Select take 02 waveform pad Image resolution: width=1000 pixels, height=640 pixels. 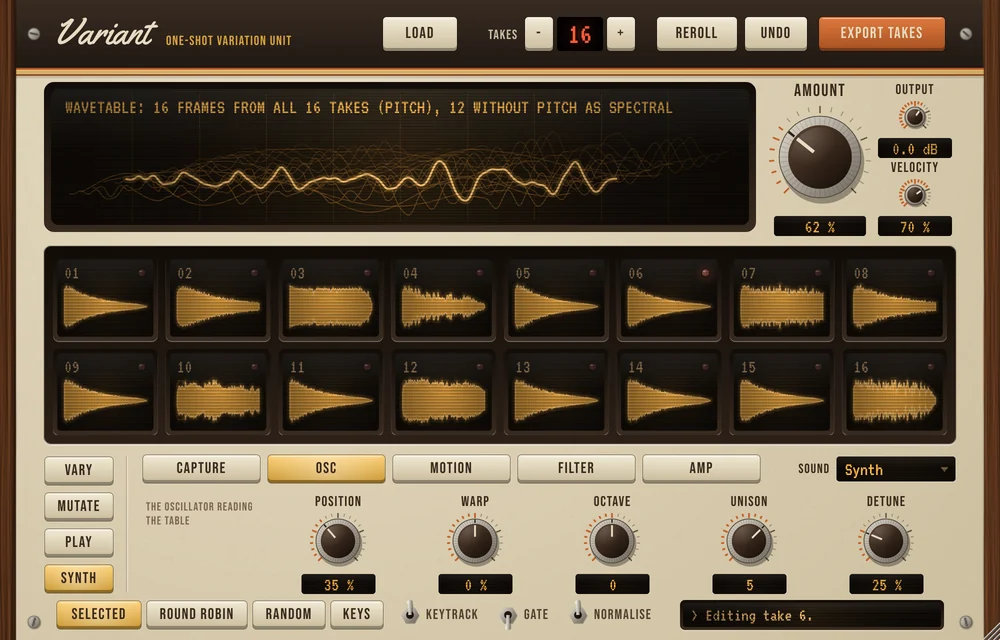[218, 298]
